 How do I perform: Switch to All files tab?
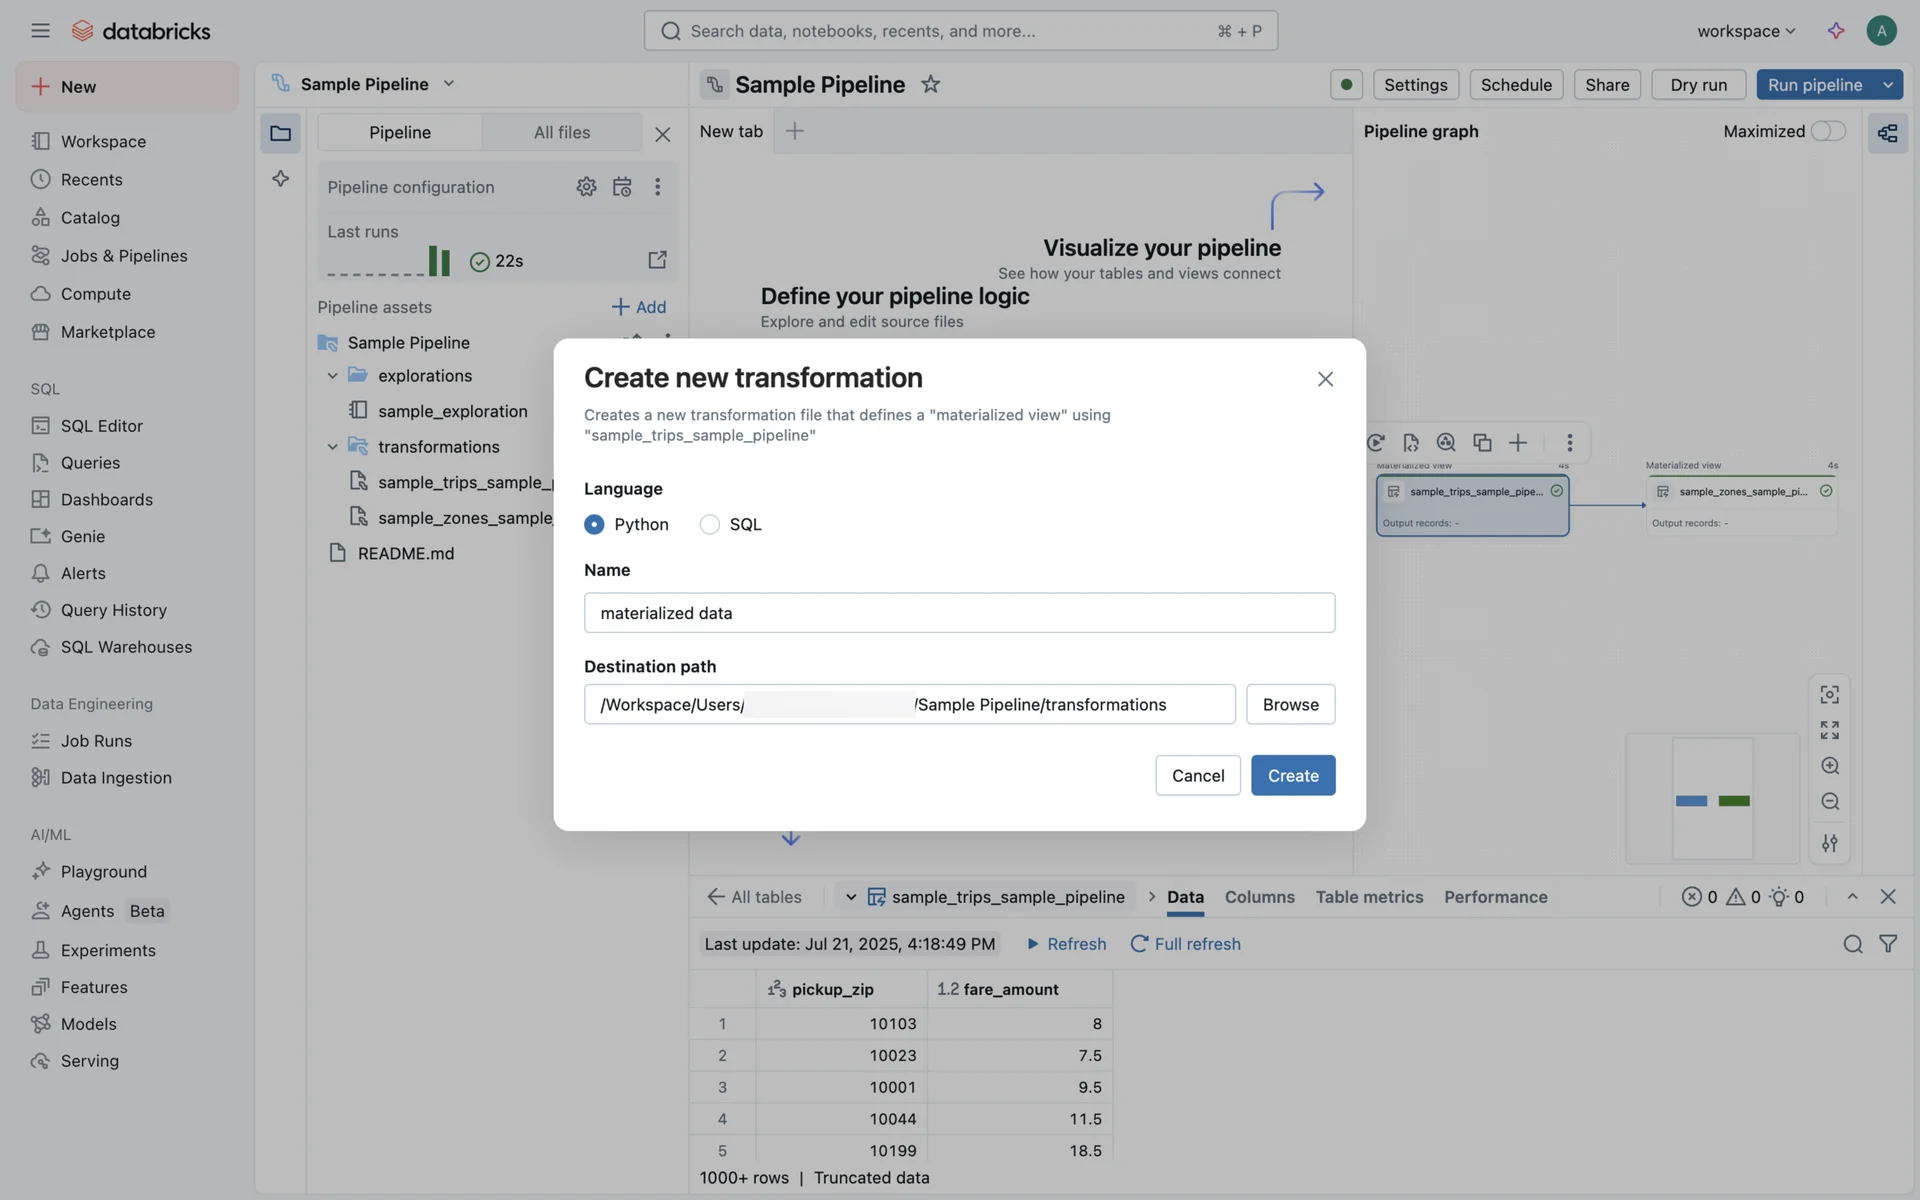coord(561,132)
